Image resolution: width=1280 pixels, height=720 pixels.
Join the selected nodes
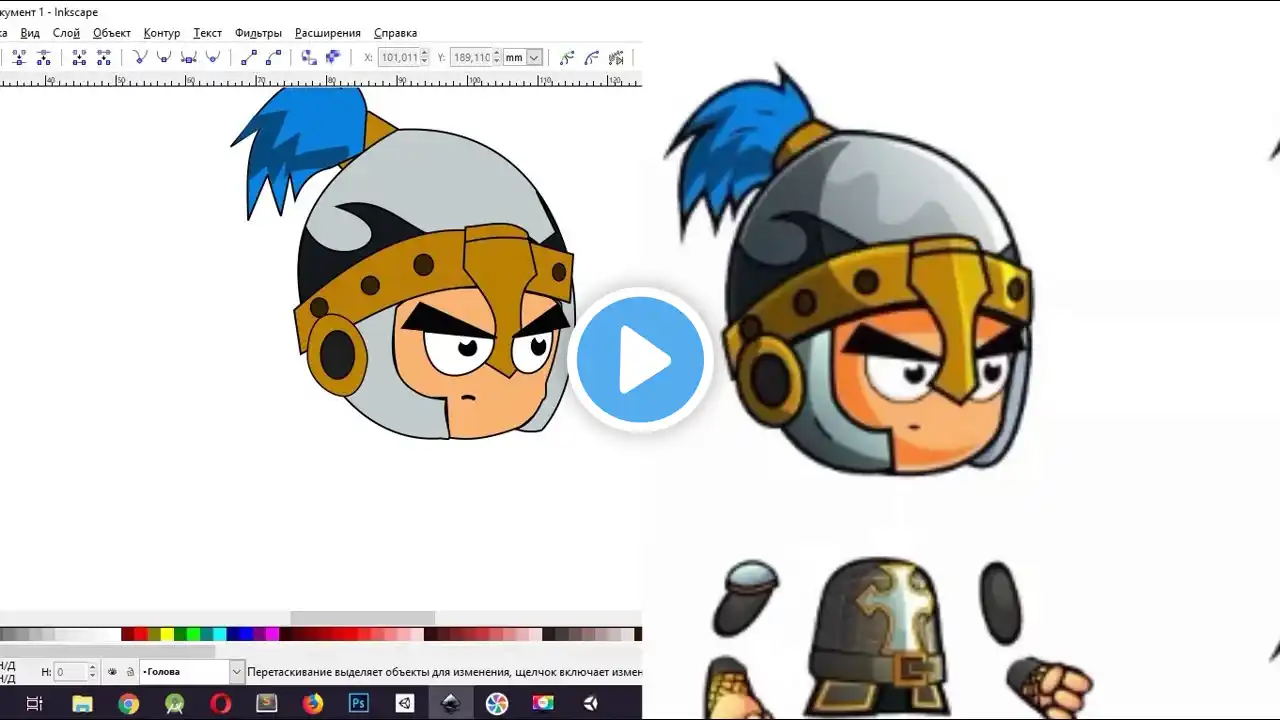tap(19, 58)
